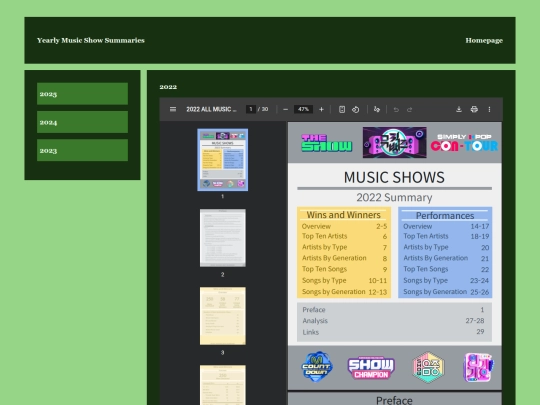
Task: Undo the last annotation
Action: (396, 109)
